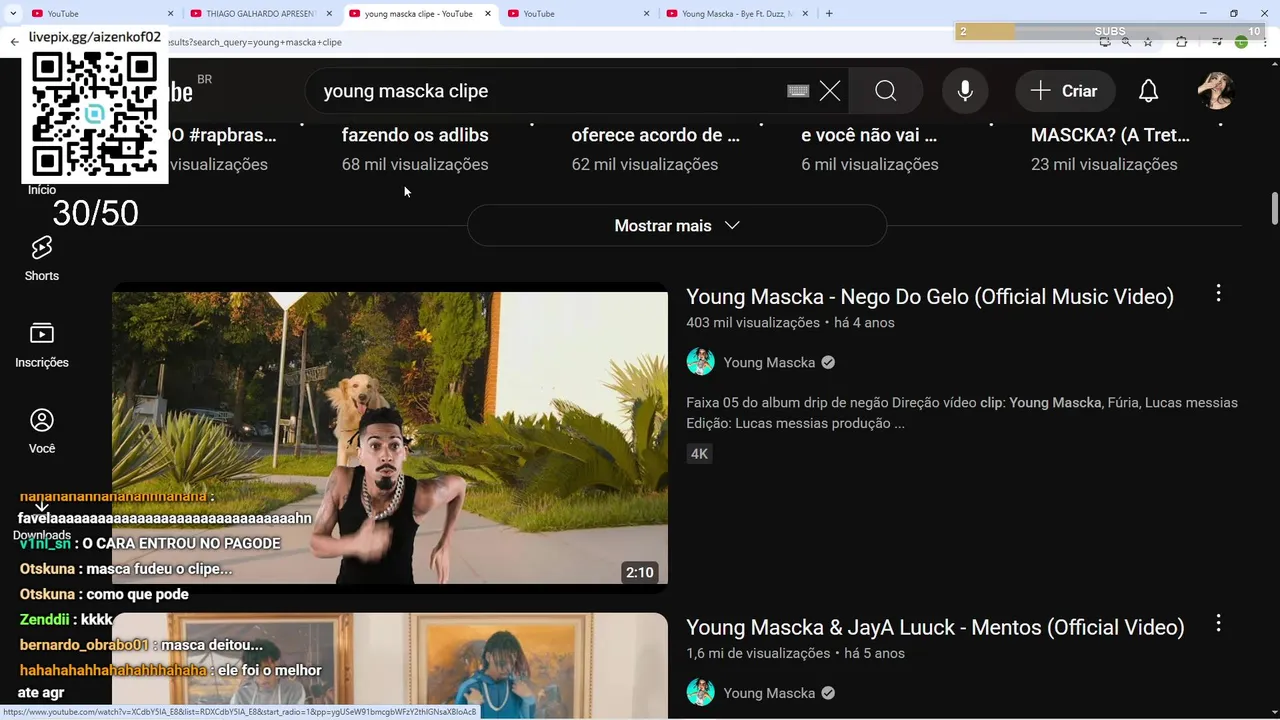Open the tab search dropdown arrow
This screenshot has height=720, width=1280.
point(13,13)
